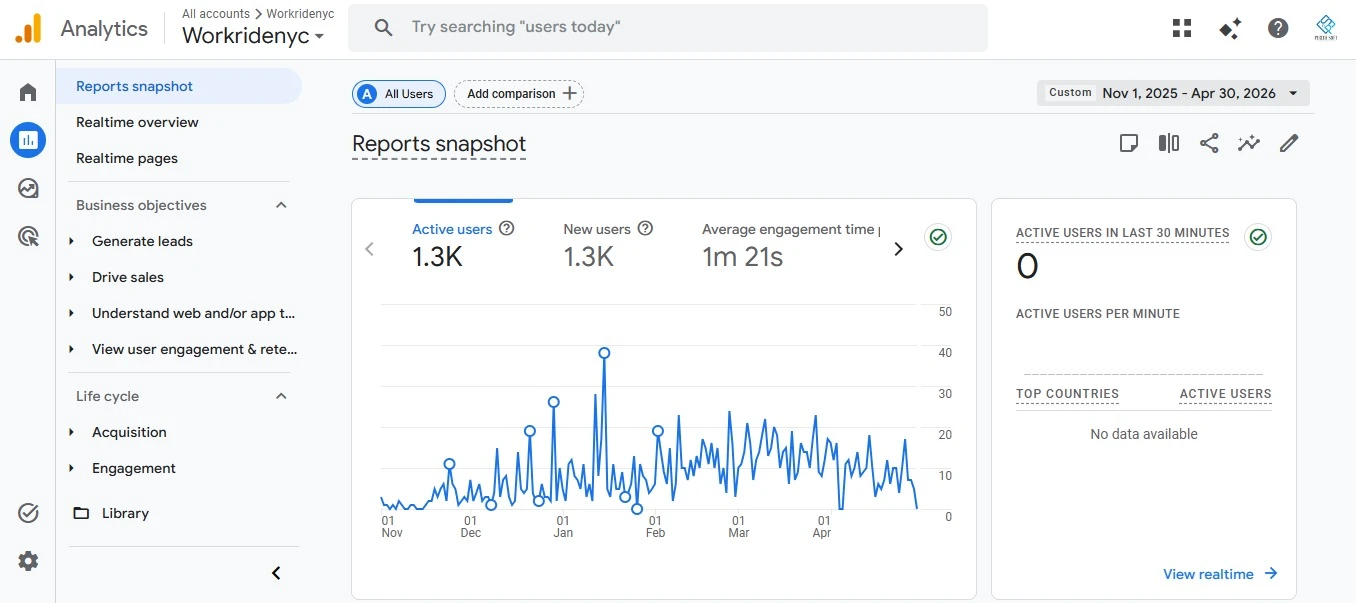Select the New users metric tab
The width and height of the screenshot is (1356, 603).
pyautogui.click(x=608, y=245)
